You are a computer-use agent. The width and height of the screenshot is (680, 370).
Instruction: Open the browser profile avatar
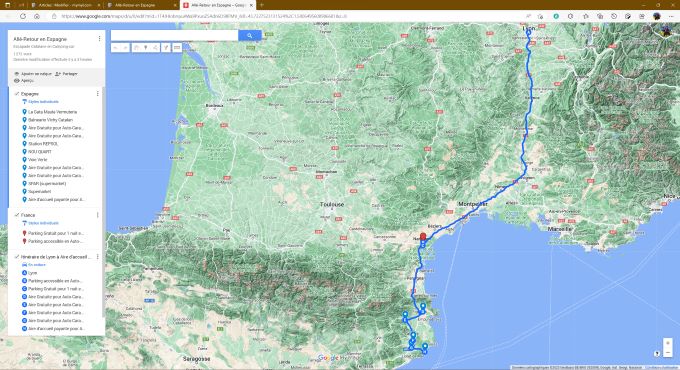coord(657,16)
